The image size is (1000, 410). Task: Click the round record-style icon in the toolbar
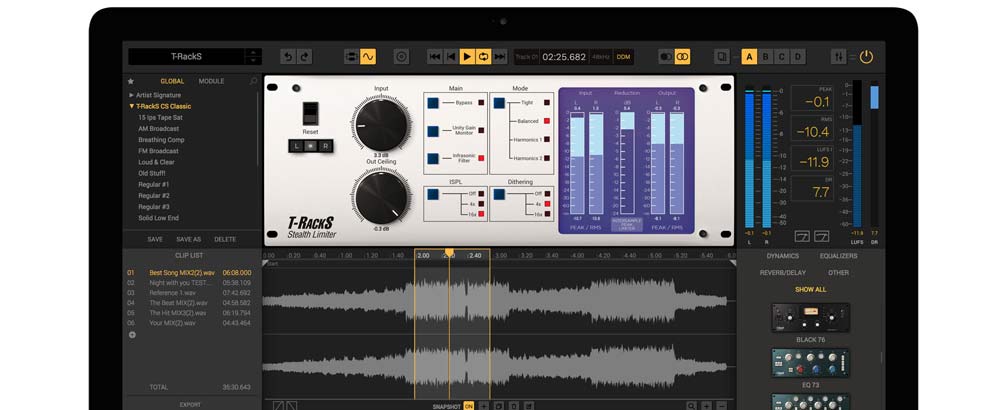pyautogui.click(x=402, y=57)
